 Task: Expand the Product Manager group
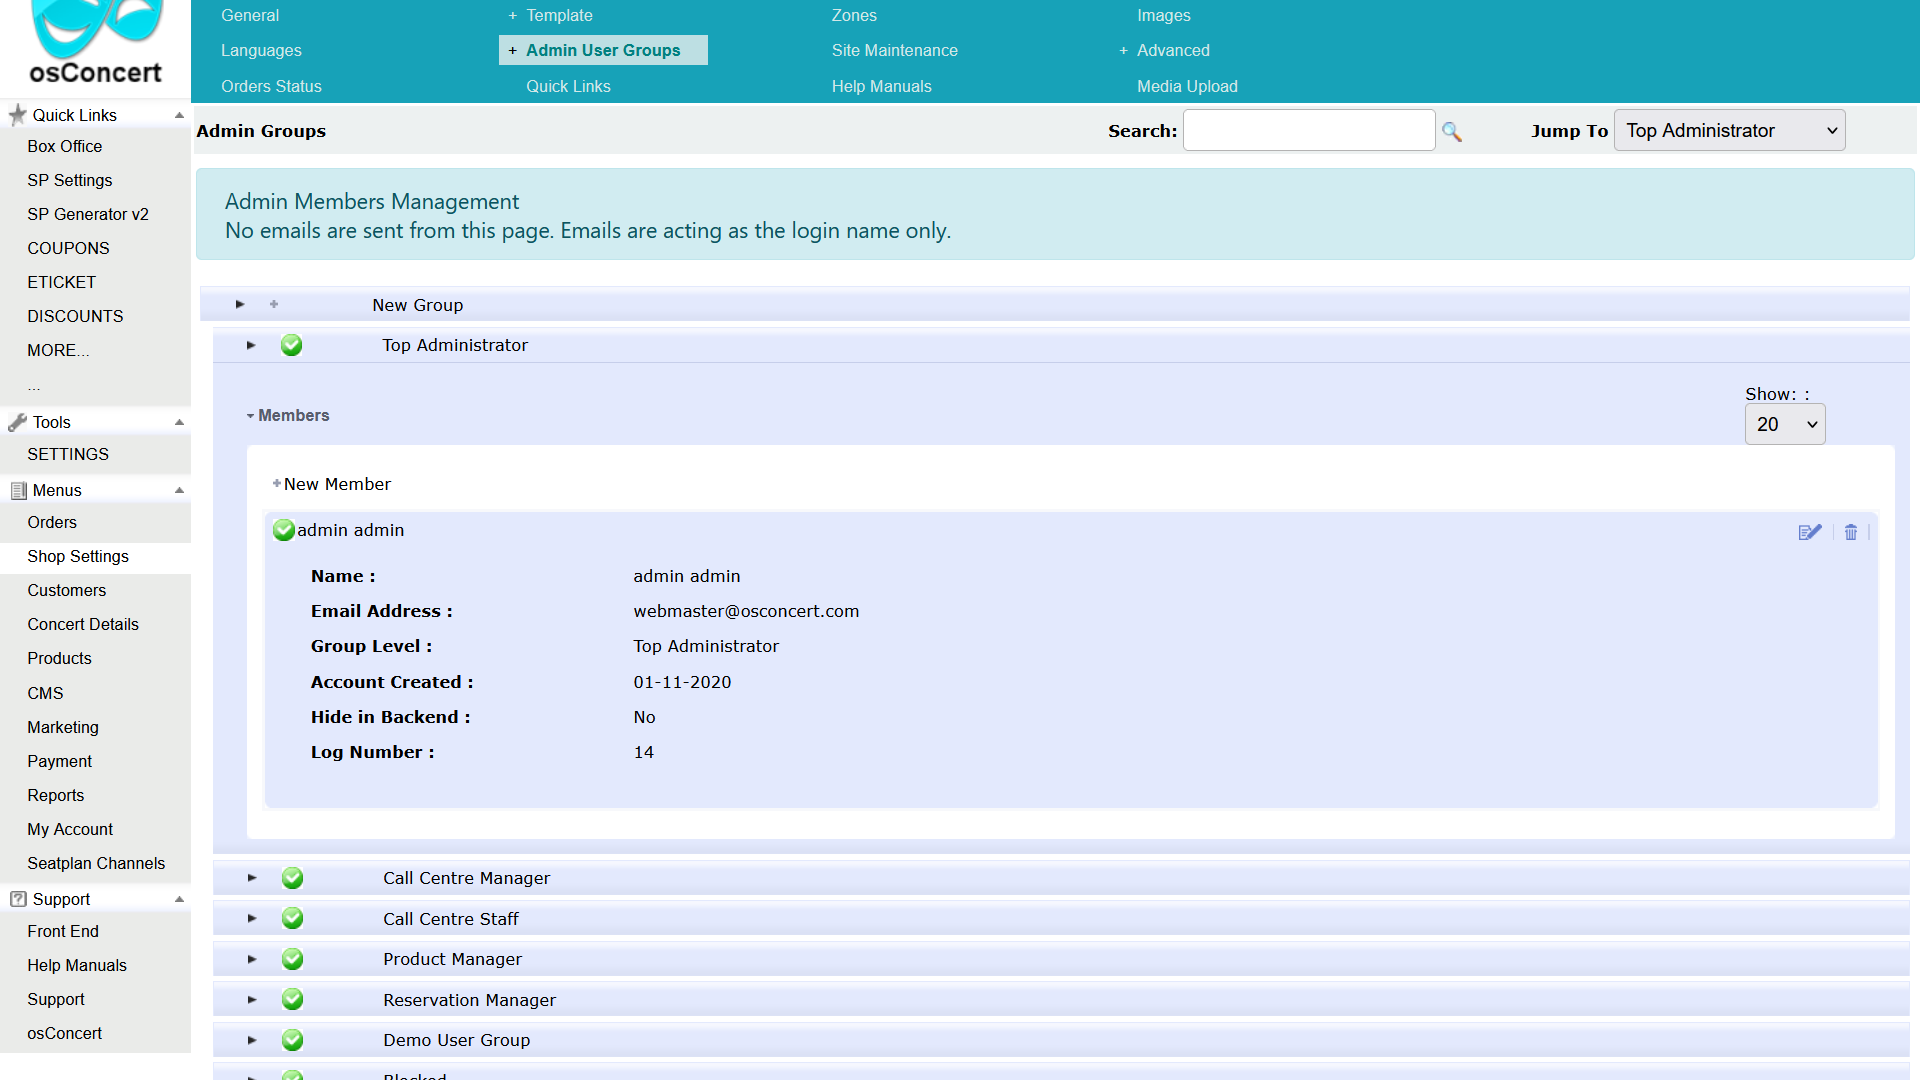pyautogui.click(x=252, y=959)
